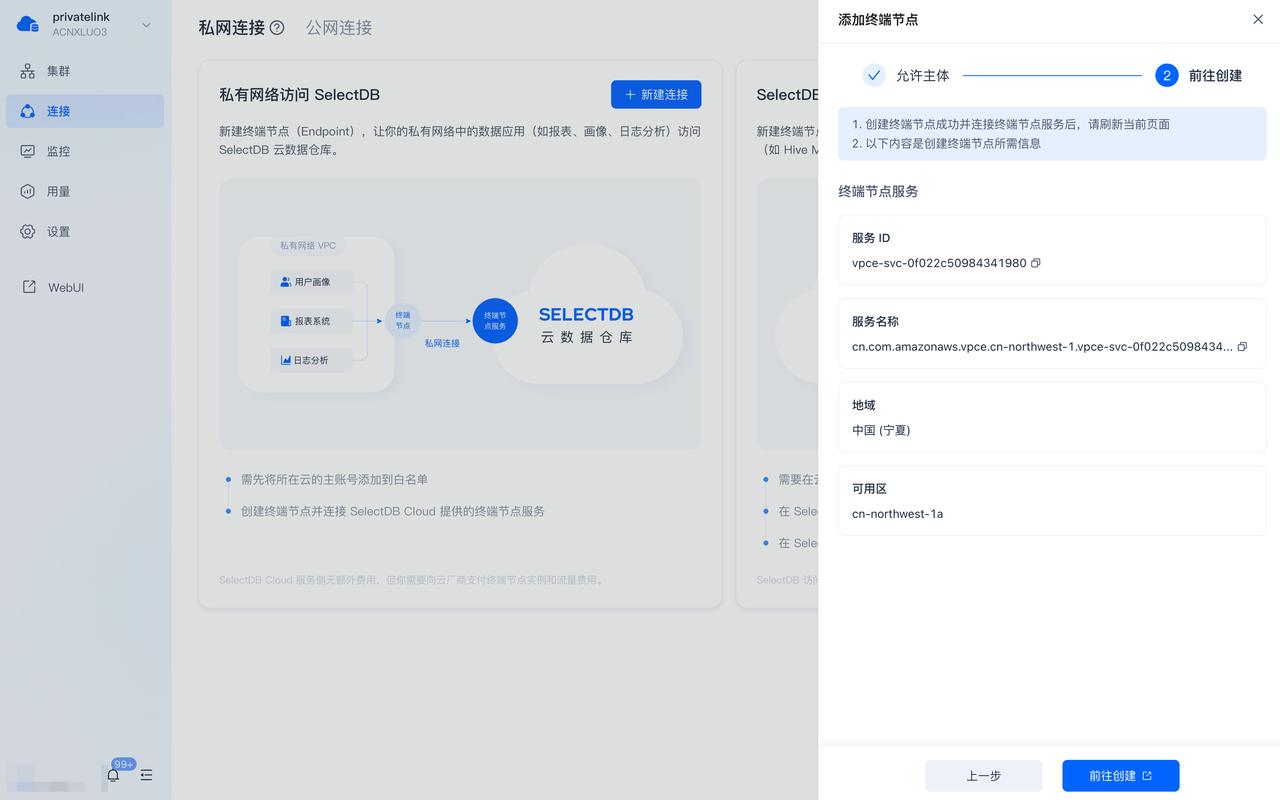Open notifications bell with 99+ badge

click(x=113, y=775)
